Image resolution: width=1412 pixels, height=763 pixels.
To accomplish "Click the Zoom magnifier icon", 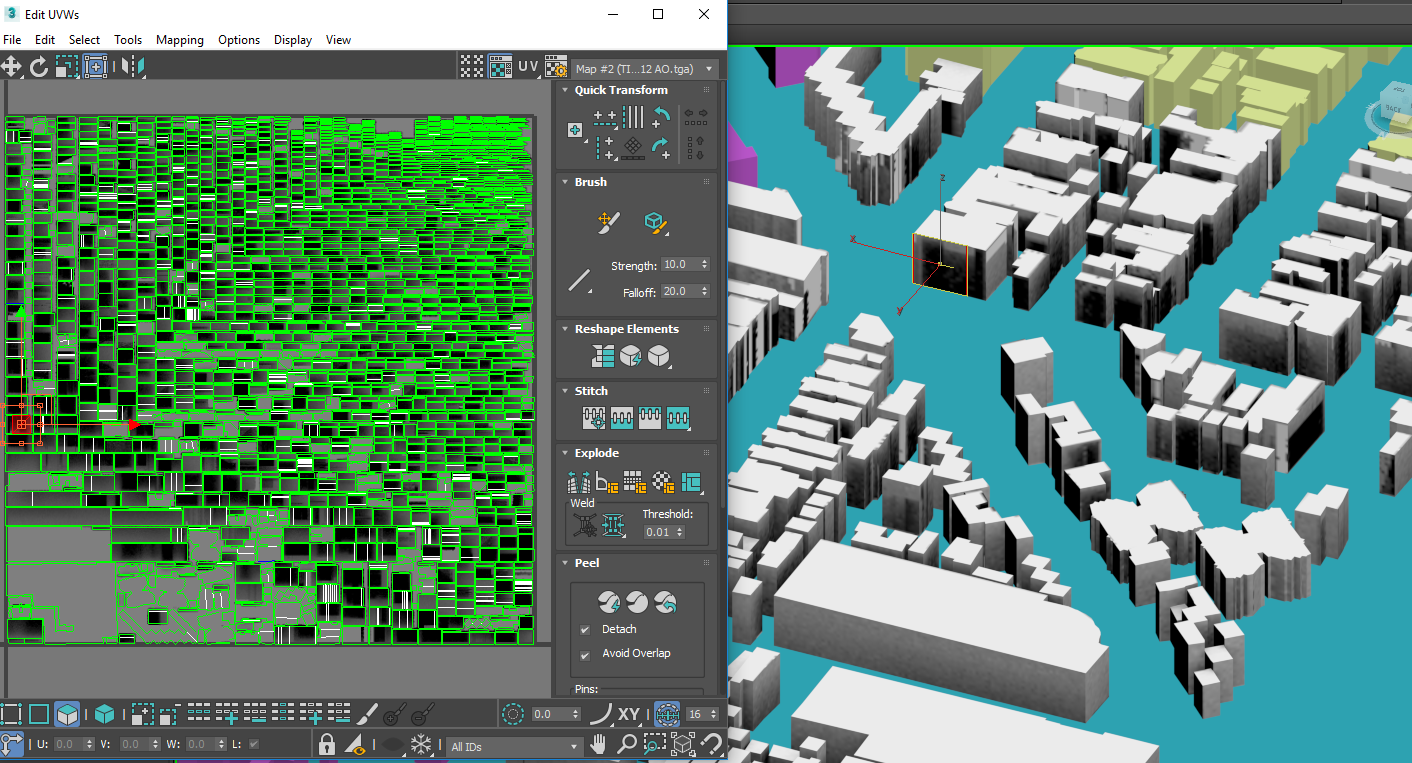I will (626, 744).
